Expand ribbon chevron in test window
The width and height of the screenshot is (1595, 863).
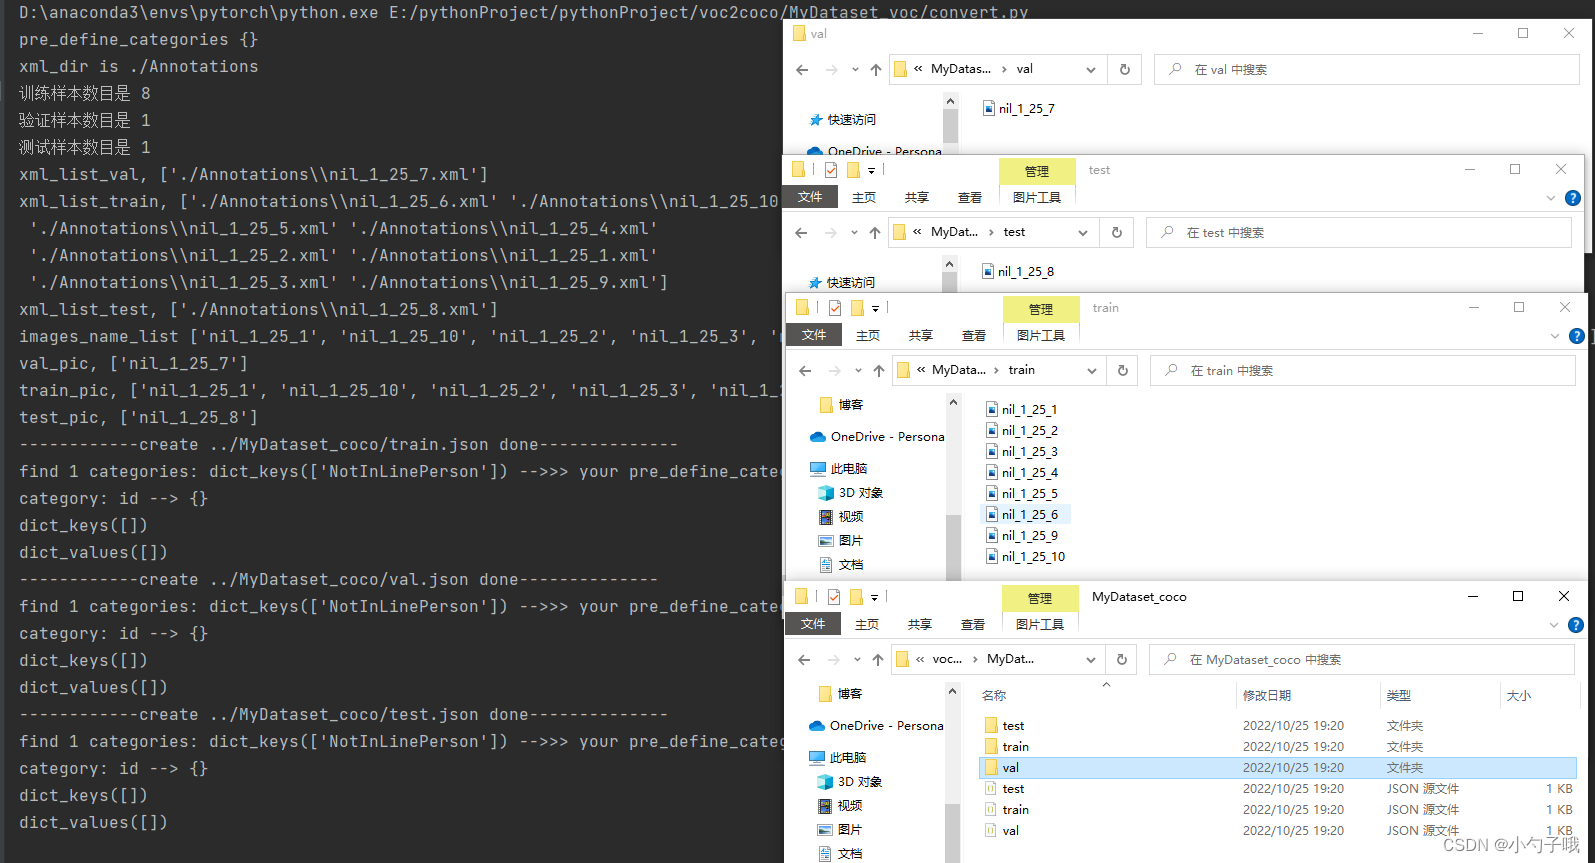pyautogui.click(x=1551, y=198)
